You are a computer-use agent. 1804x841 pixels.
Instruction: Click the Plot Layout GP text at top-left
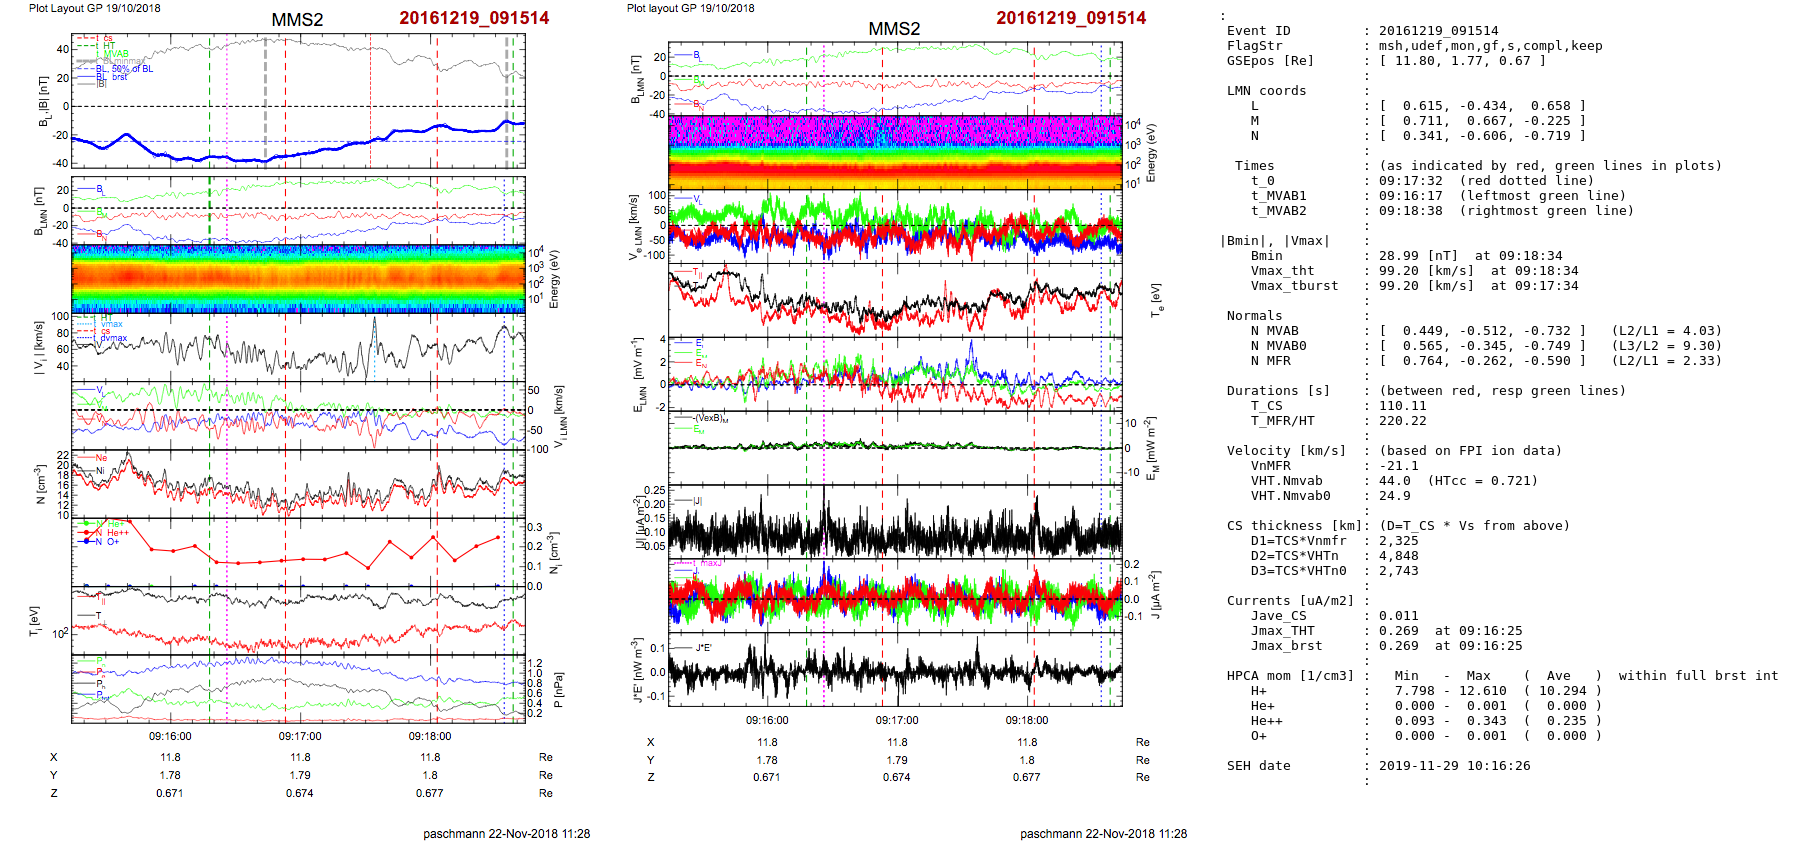pos(94,8)
